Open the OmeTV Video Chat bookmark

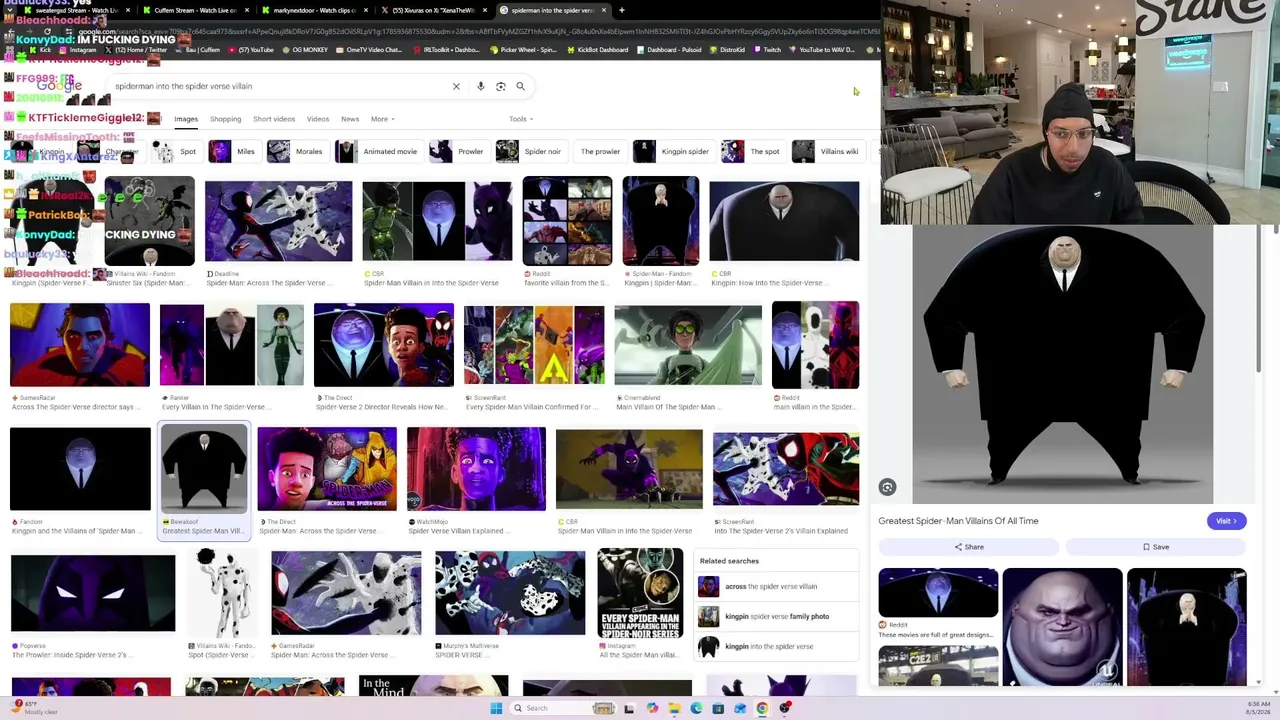(x=370, y=49)
